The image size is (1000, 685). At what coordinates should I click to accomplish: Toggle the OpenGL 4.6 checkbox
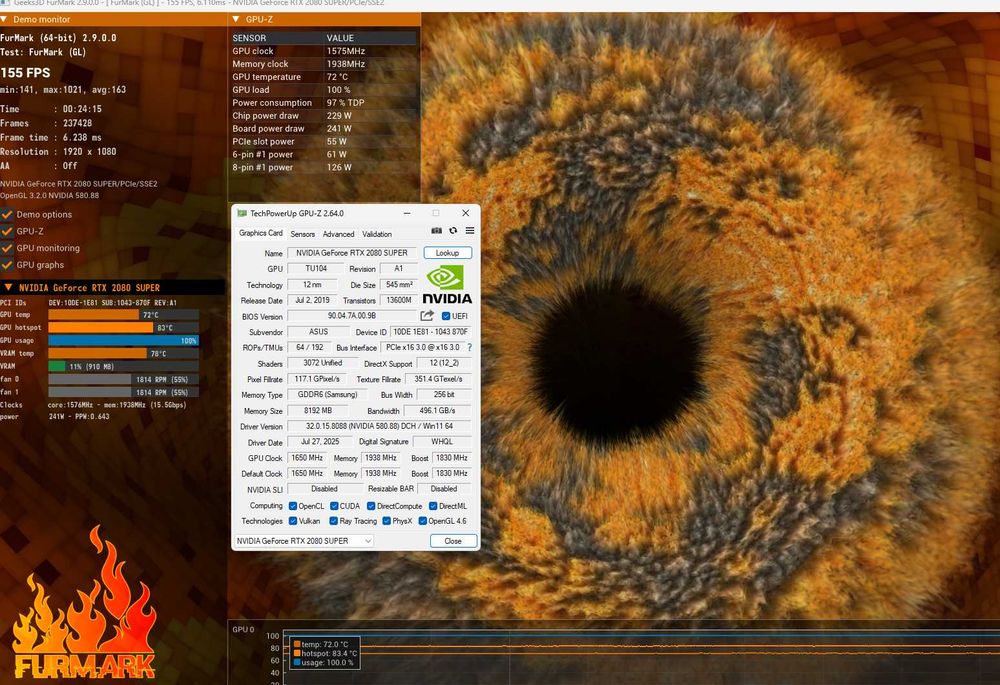(422, 521)
